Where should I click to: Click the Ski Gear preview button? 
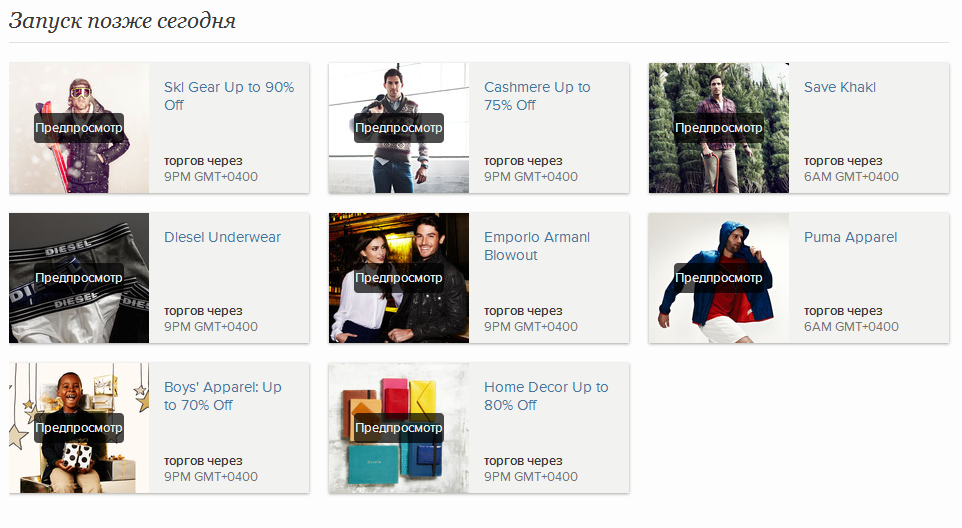click(79, 128)
